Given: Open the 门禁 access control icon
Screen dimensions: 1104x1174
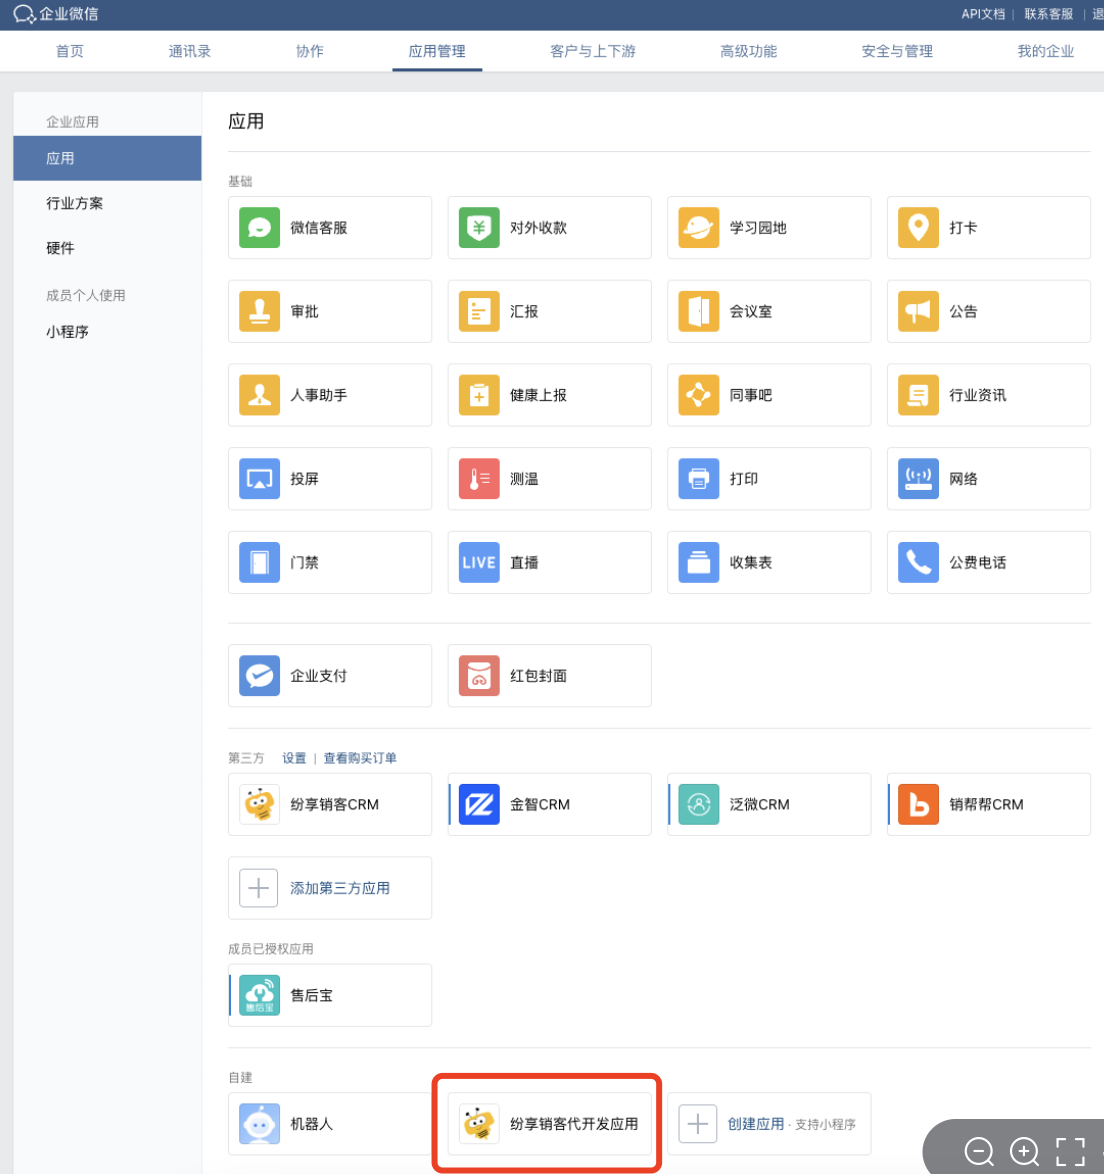Looking at the screenshot, I should [259, 563].
